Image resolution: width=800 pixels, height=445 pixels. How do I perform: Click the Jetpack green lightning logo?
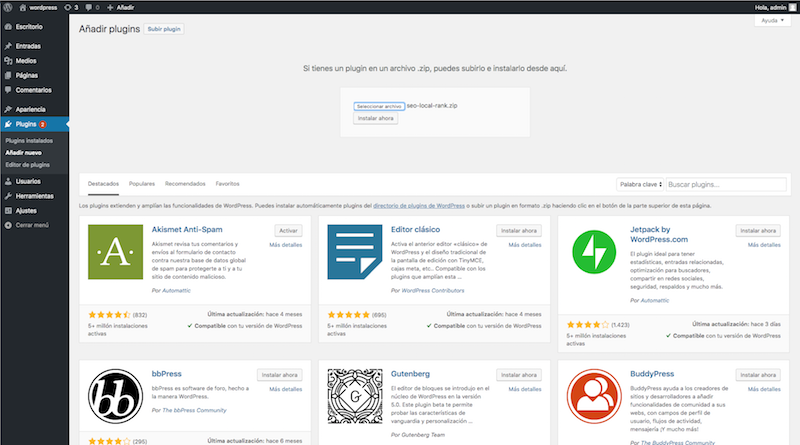tap(594, 252)
